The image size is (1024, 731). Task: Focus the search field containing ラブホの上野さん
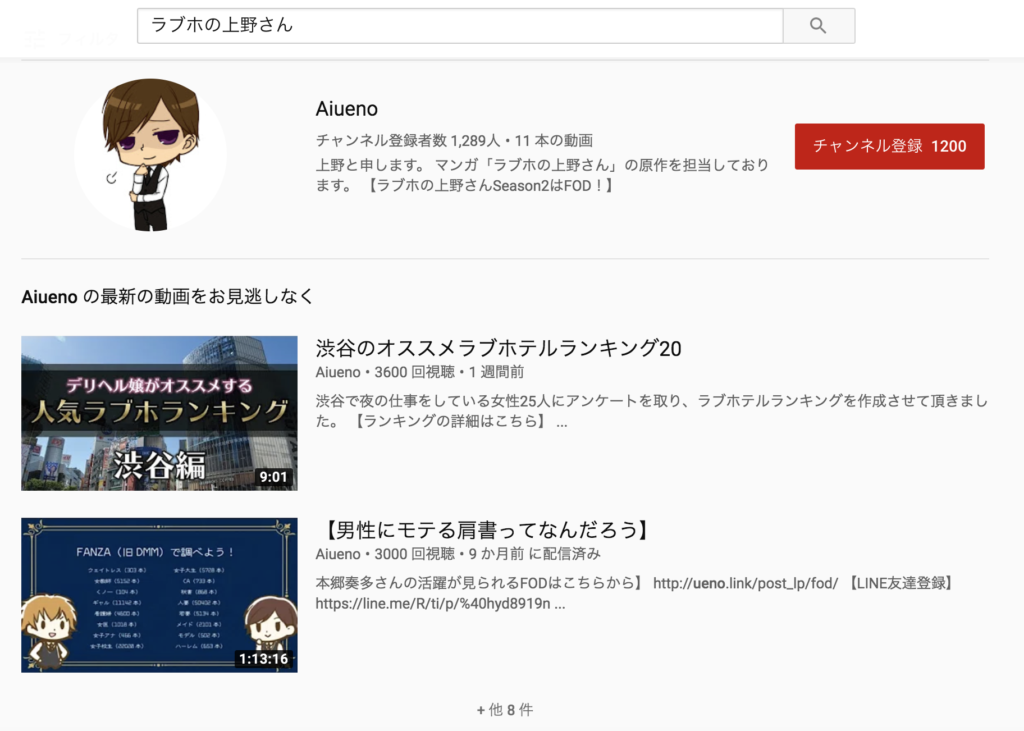tap(460, 26)
